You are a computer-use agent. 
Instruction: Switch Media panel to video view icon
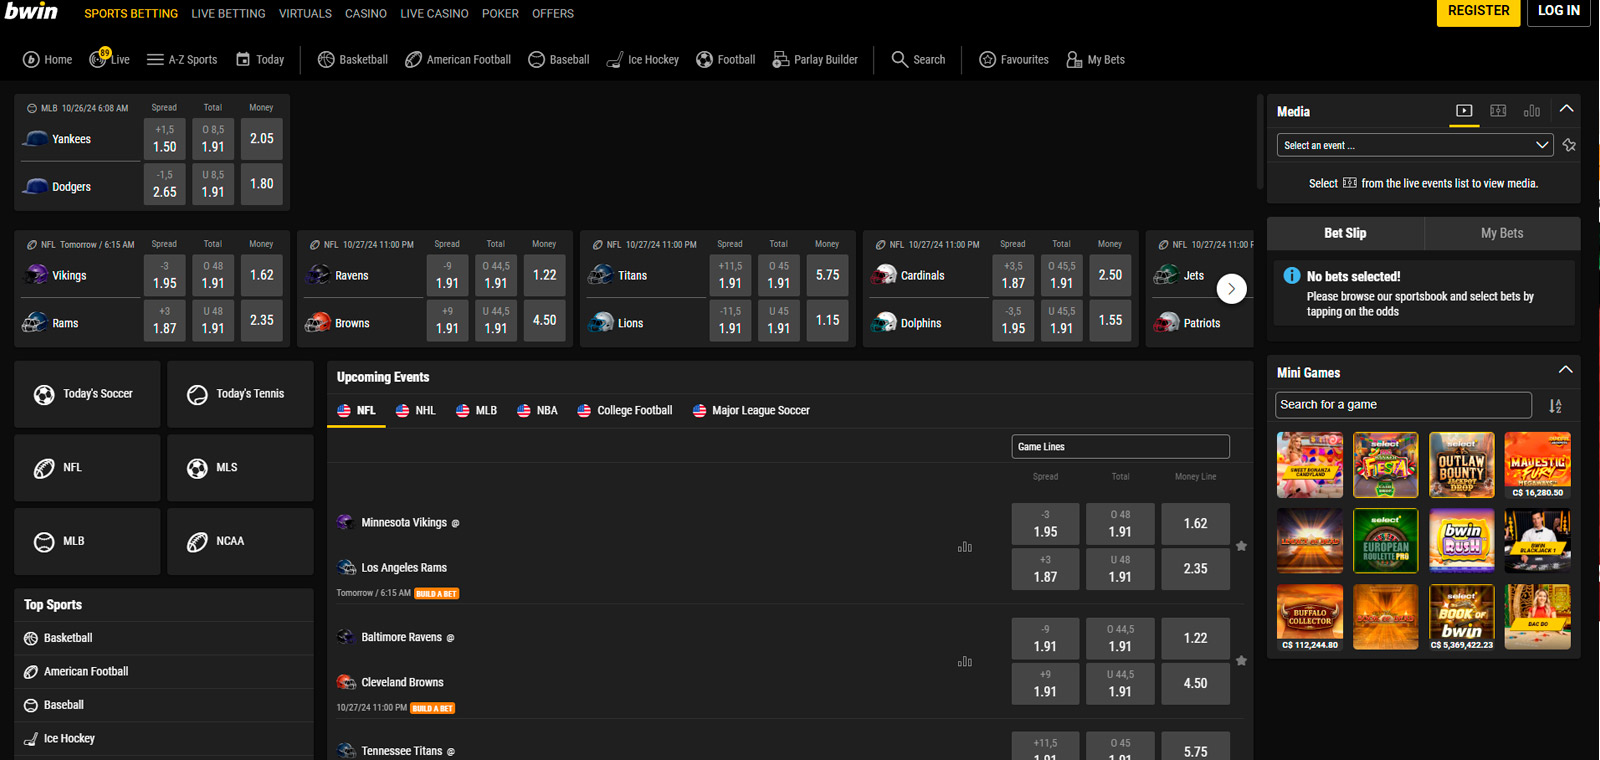pos(1464,111)
